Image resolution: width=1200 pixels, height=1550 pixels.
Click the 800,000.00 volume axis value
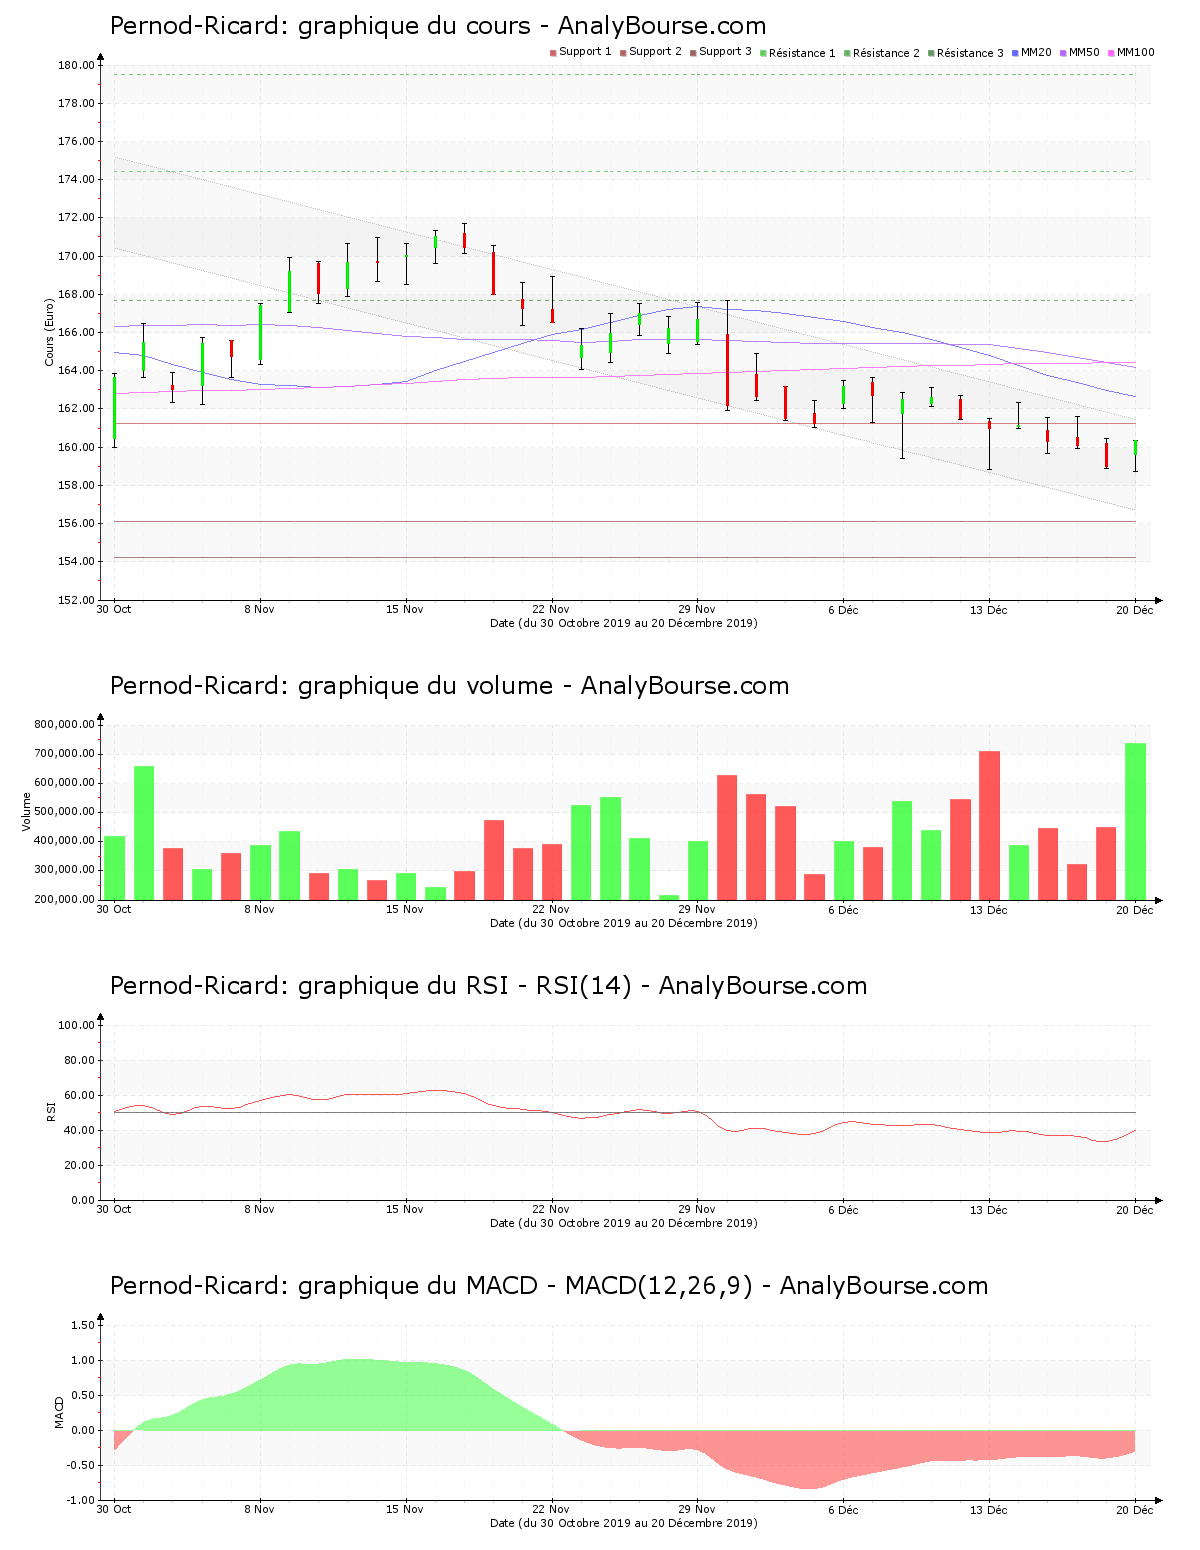tap(64, 725)
